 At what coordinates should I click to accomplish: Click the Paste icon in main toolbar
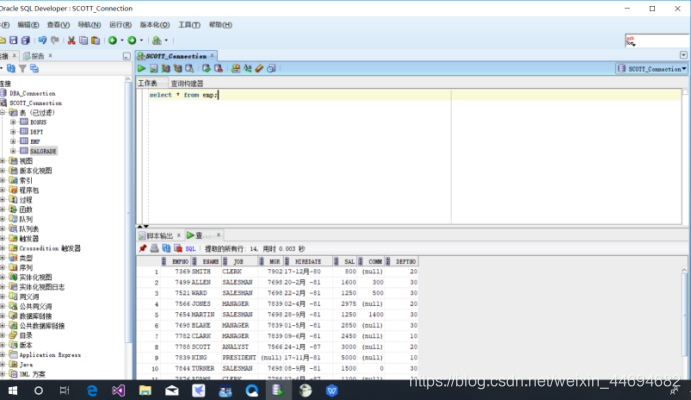click(95, 40)
